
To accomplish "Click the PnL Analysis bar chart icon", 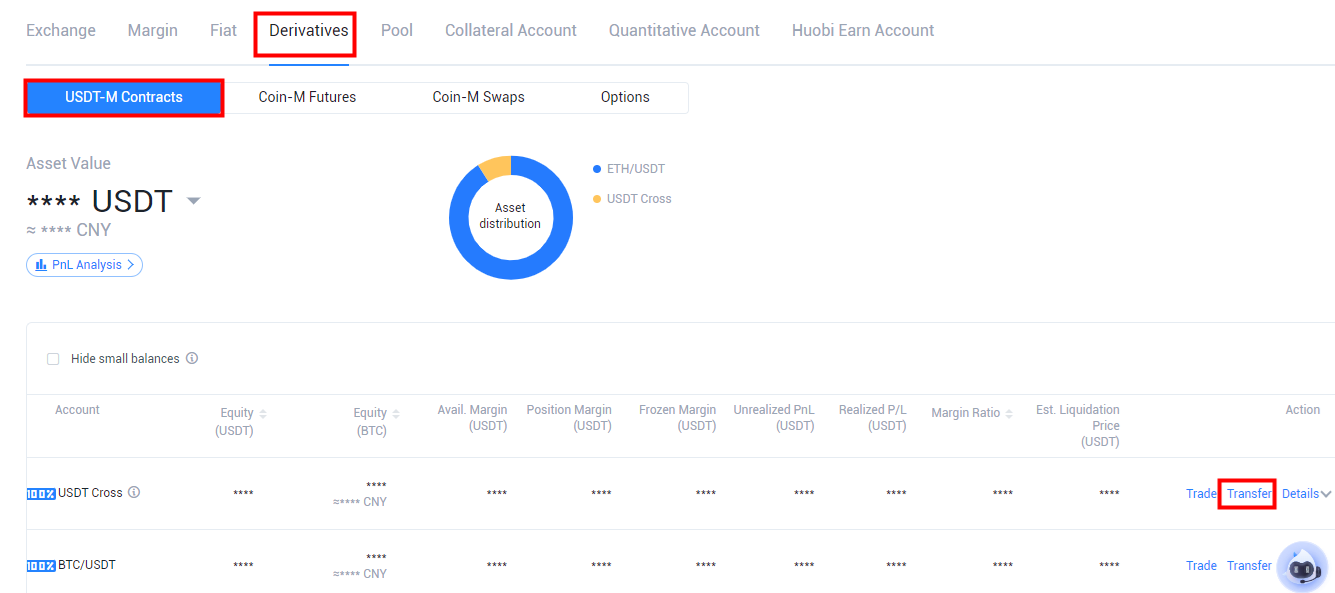I will pos(41,265).
